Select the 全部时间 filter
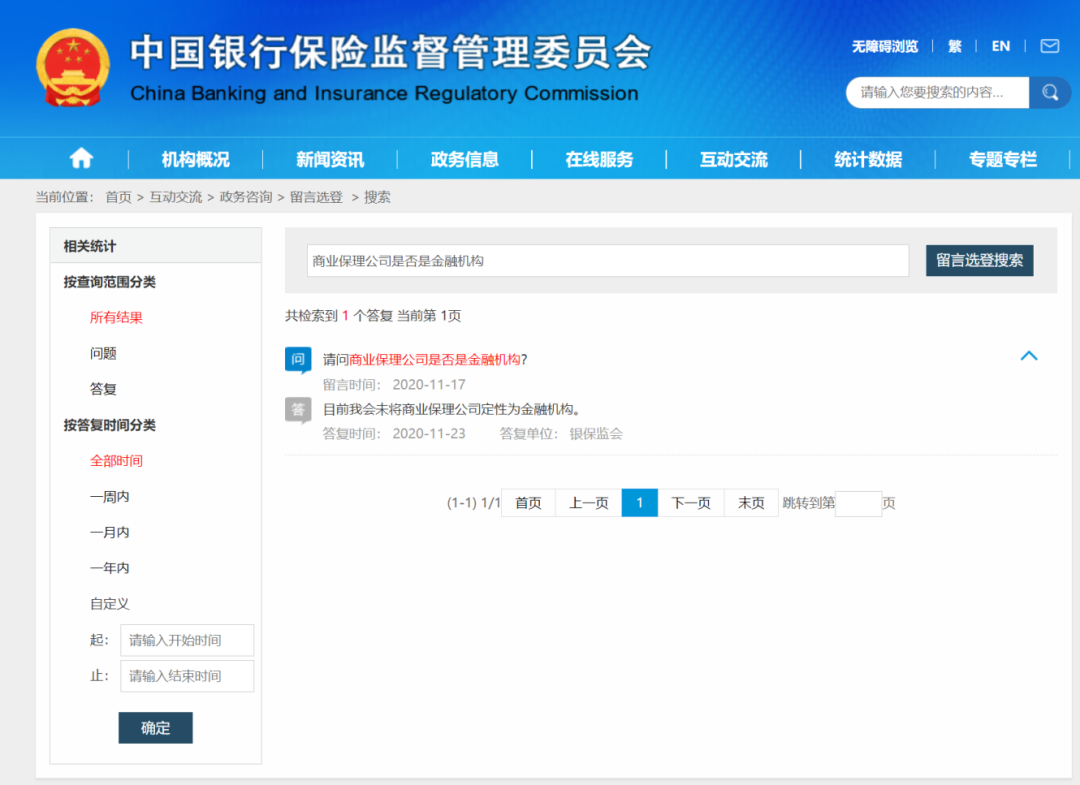The height and width of the screenshot is (785, 1080). 116,461
